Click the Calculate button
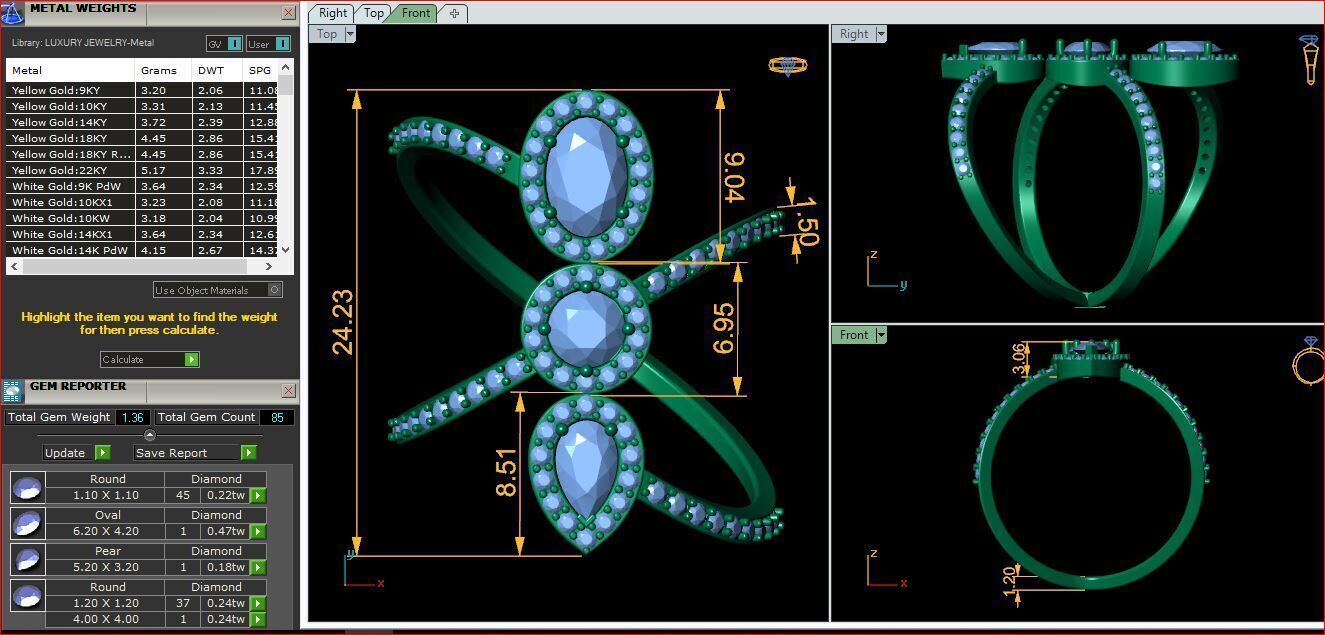The height and width of the screenshot is (635, 1325). coord(149,360)
